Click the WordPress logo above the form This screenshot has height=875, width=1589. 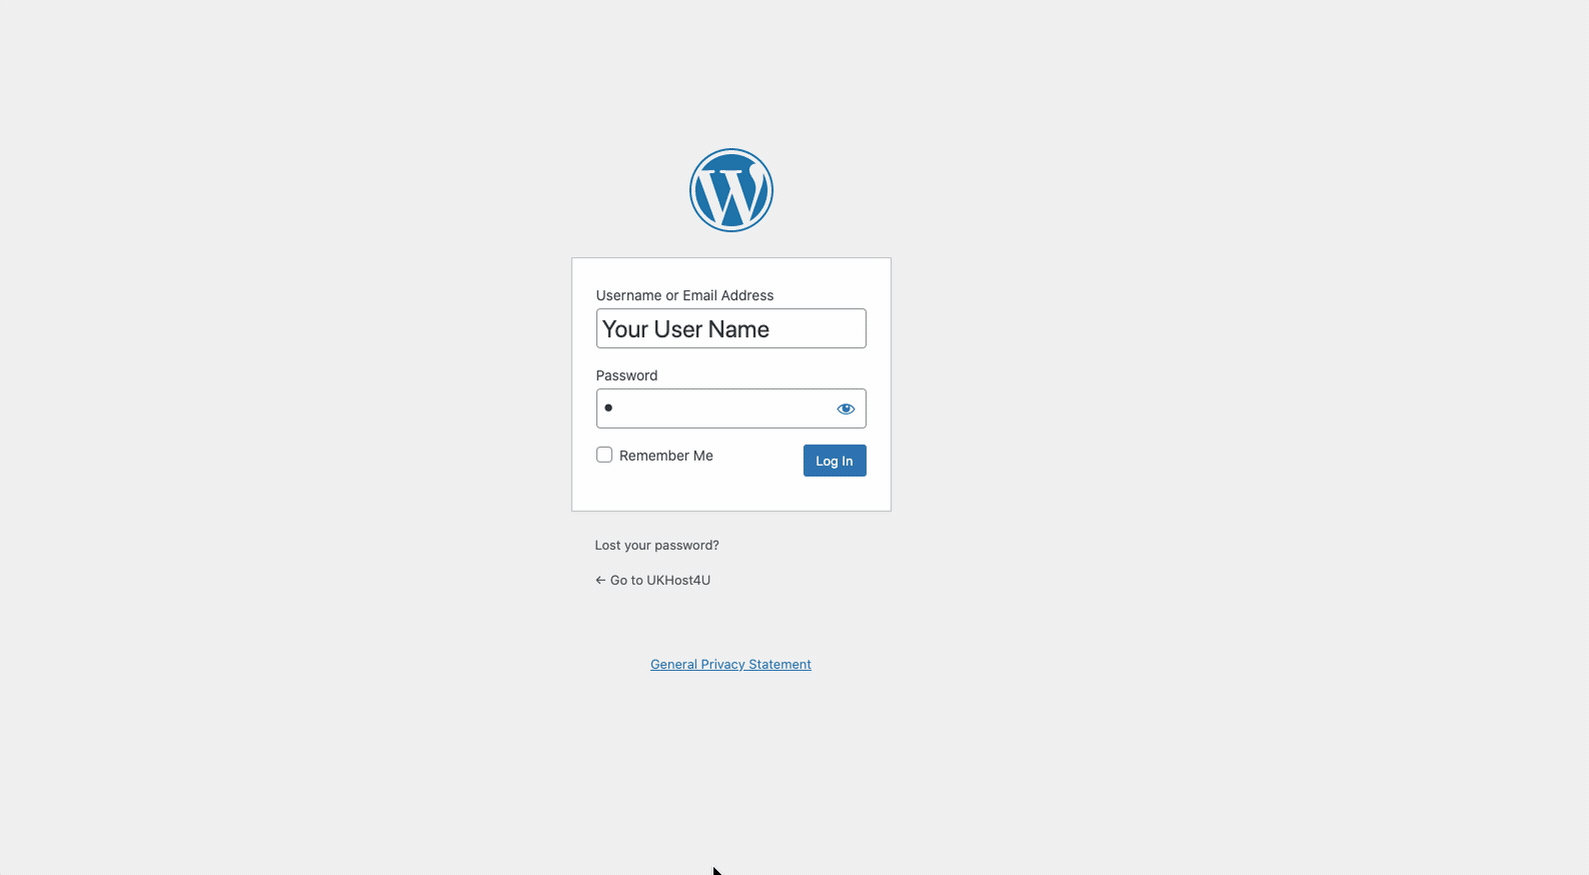pos(731,190)
